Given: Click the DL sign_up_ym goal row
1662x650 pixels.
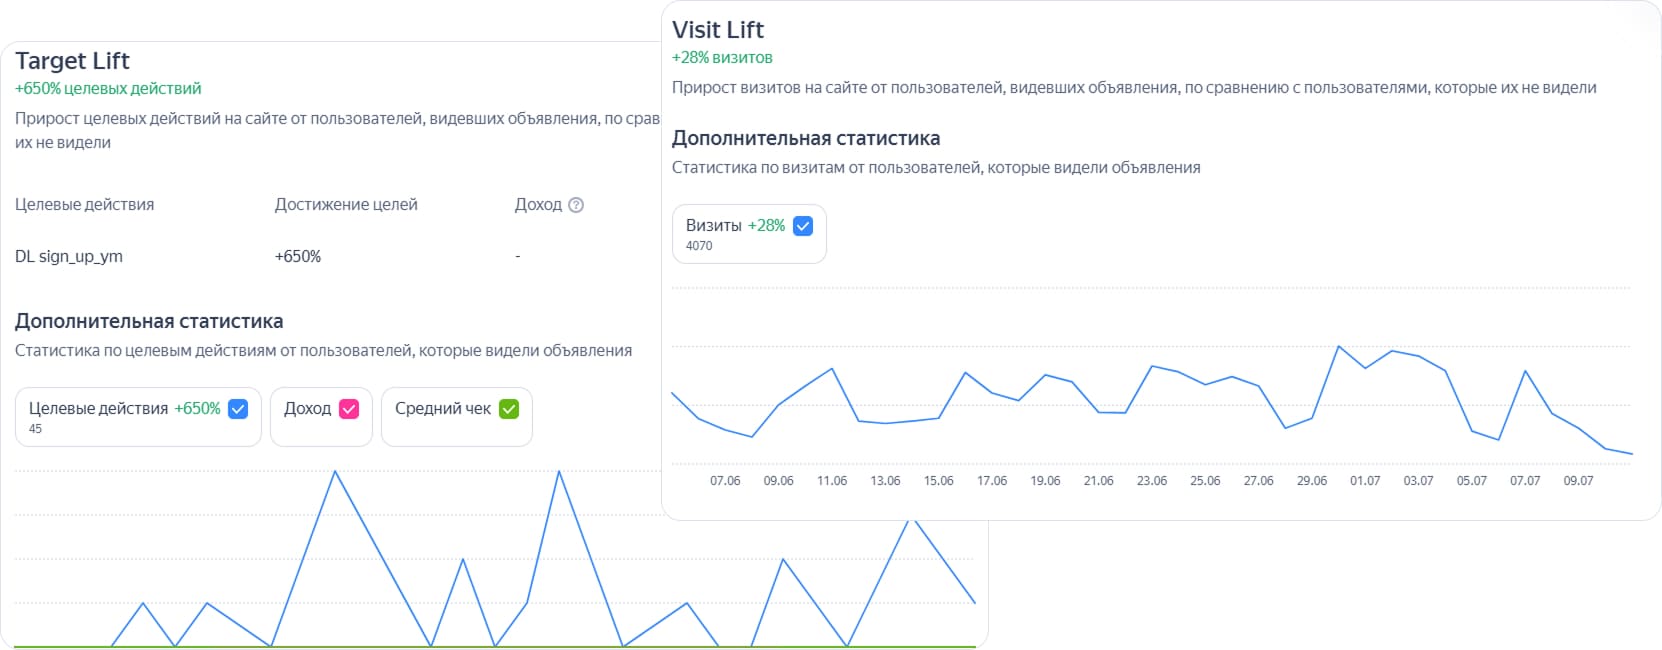Looking at the screenshot, I should click(69, 257).
